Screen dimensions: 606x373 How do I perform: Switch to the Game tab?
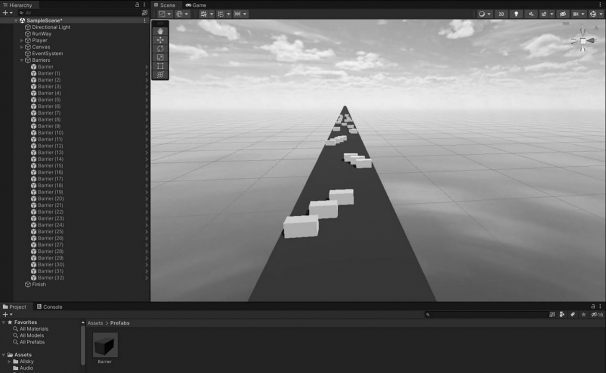click(196, 5)
